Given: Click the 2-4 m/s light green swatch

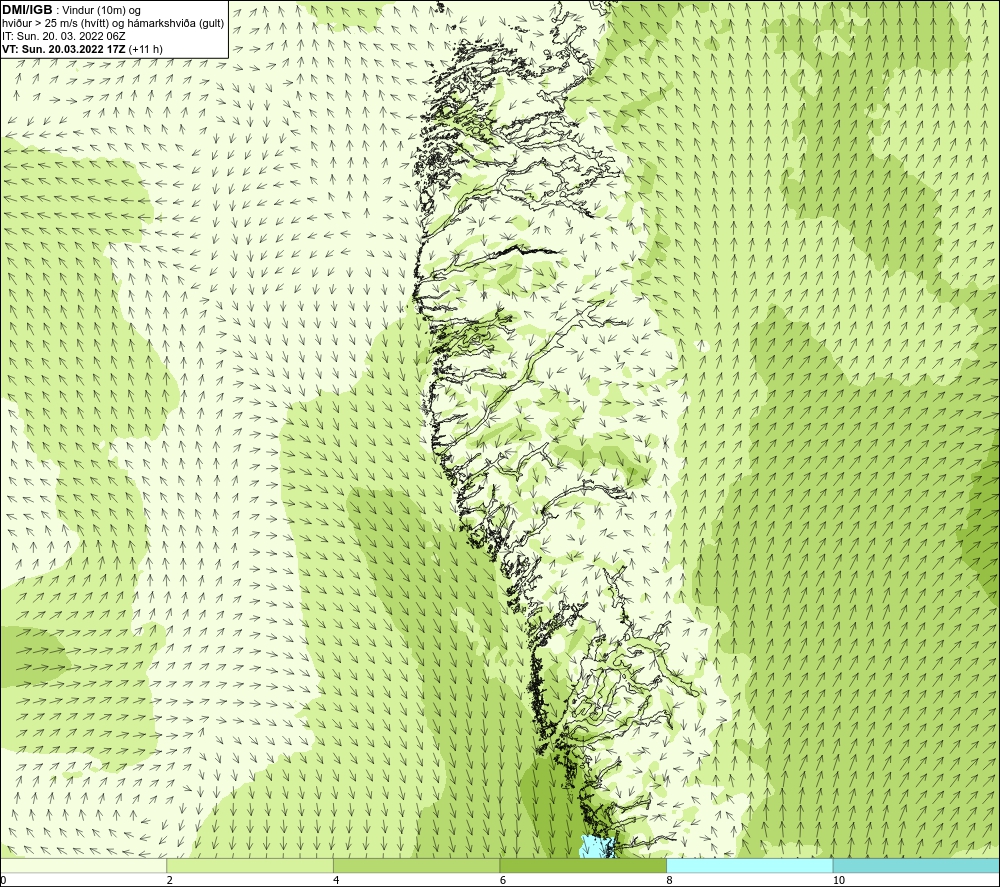Looking at the screenshot, I should point(250,865).
